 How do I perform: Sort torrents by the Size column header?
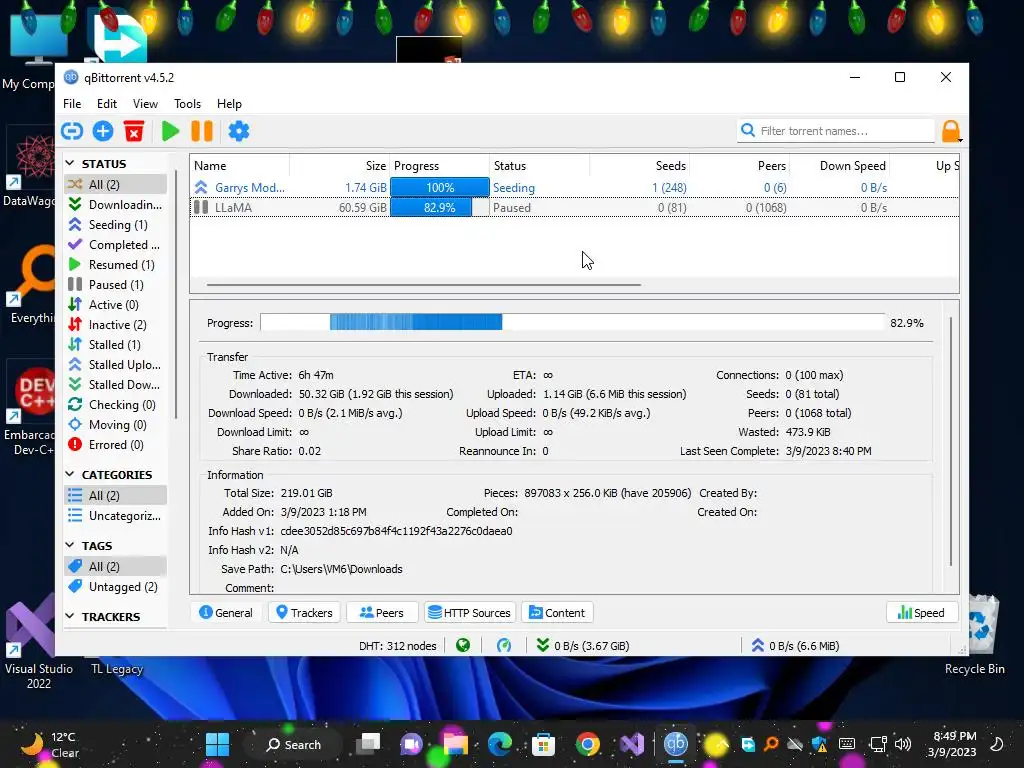tap(340, 166)
